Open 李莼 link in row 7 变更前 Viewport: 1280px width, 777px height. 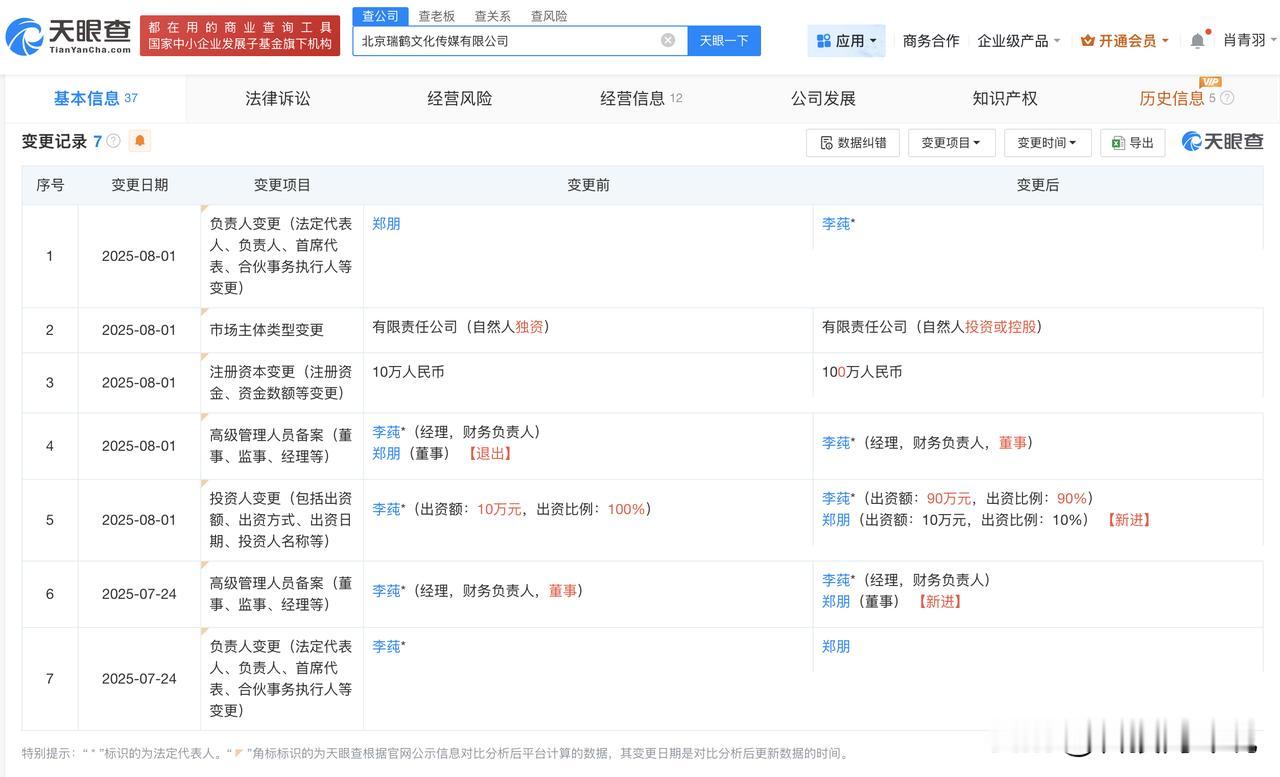pyautogui.click(x=386, y=647)
